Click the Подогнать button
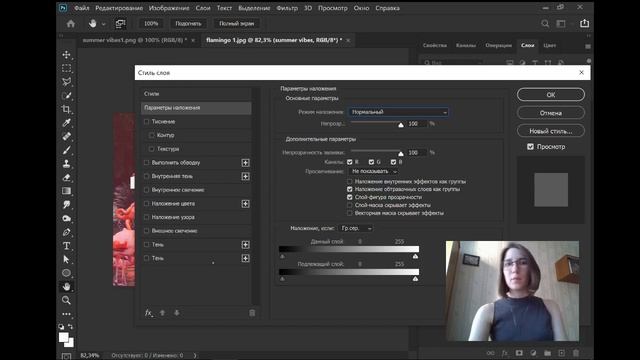The height and width of the screenshot is (360, 640). [x=188, y=24]
